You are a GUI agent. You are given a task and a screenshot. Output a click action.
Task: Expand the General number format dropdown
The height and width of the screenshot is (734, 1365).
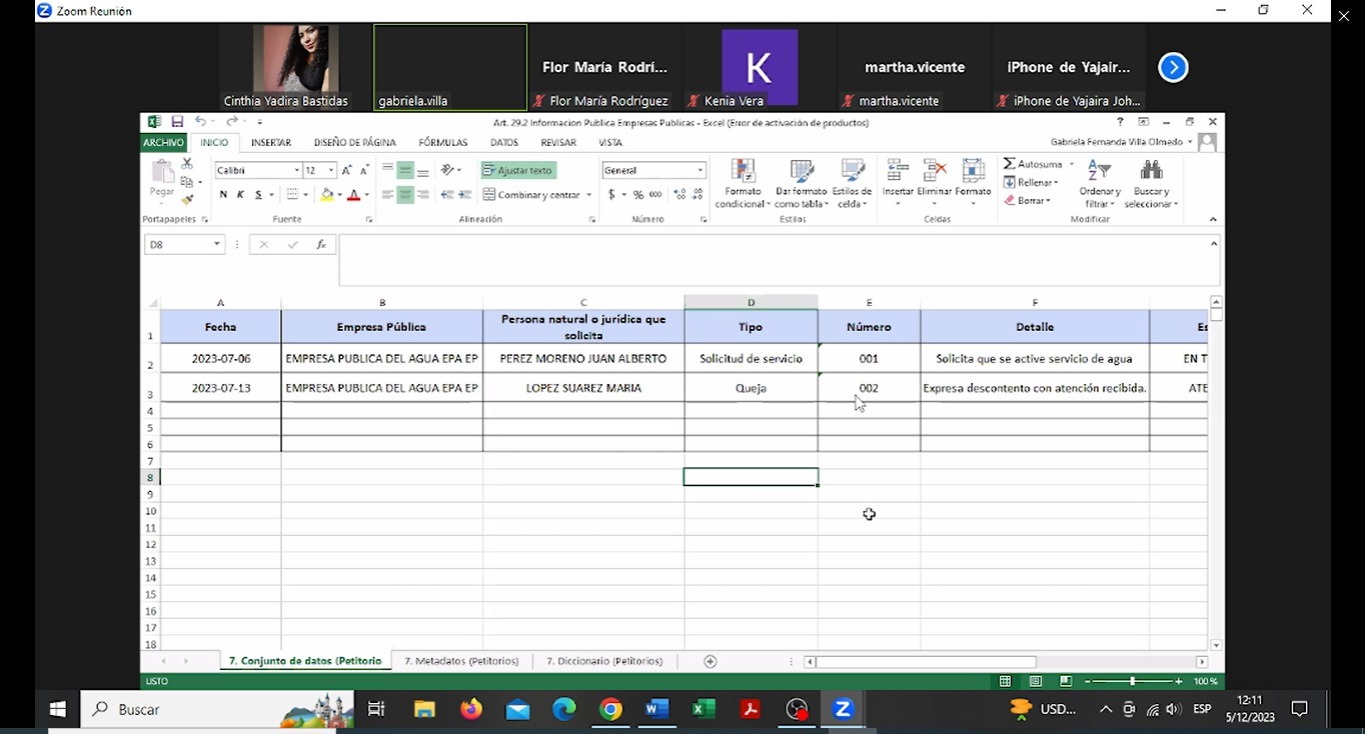tap(700, 171)
